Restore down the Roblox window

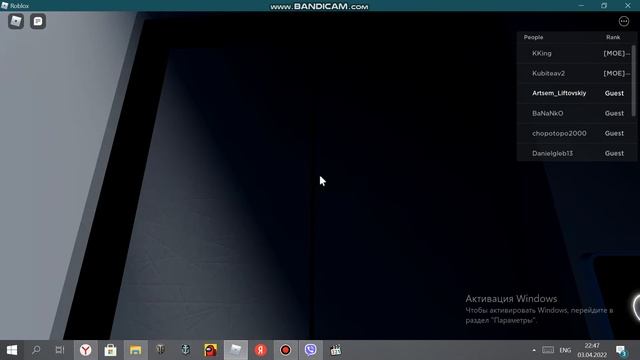(x=604, y=5)
